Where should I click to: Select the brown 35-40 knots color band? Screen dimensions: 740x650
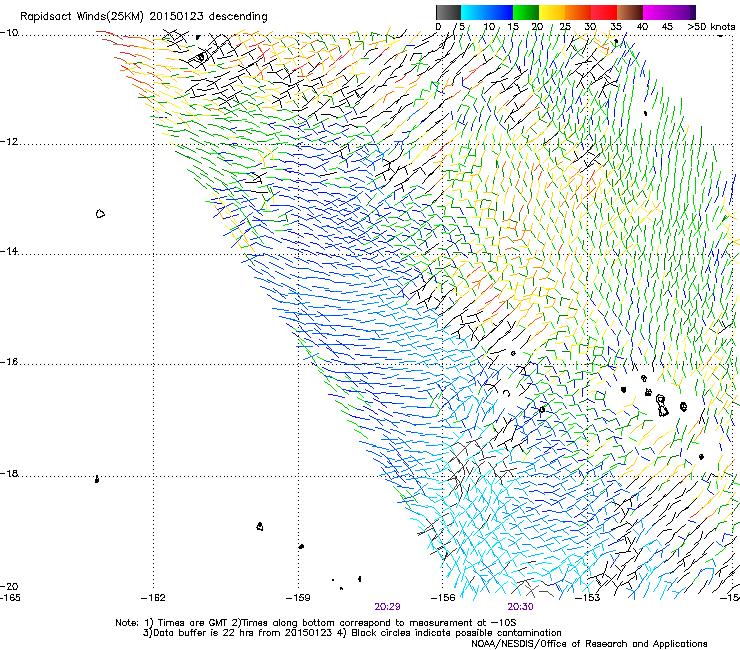coord(630,12)
